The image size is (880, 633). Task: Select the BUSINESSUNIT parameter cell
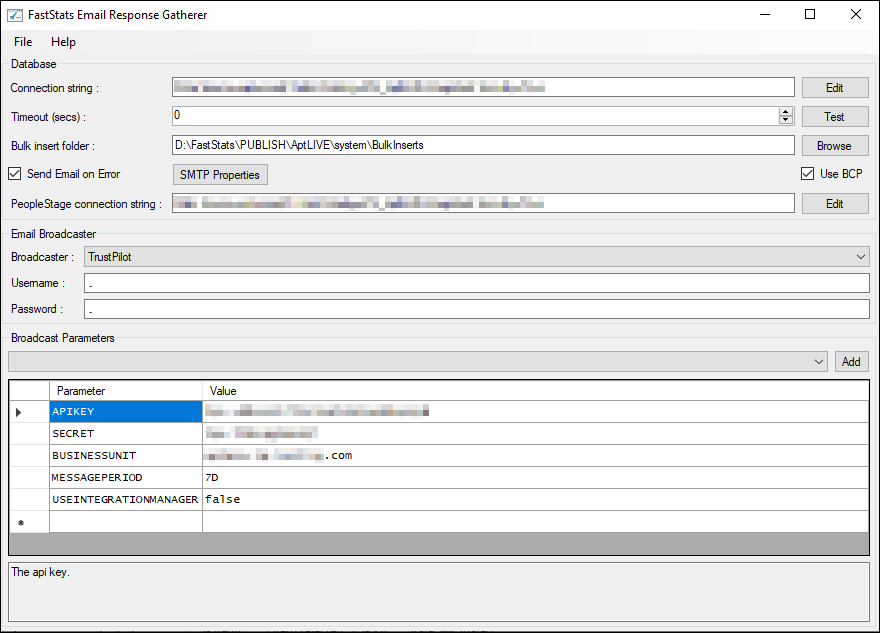pyautogui.click(x=126, y=456)
